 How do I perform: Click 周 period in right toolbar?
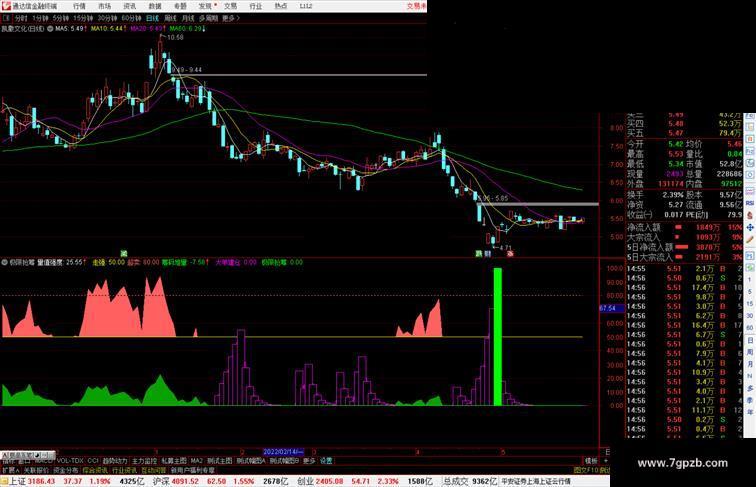point(750,352)
